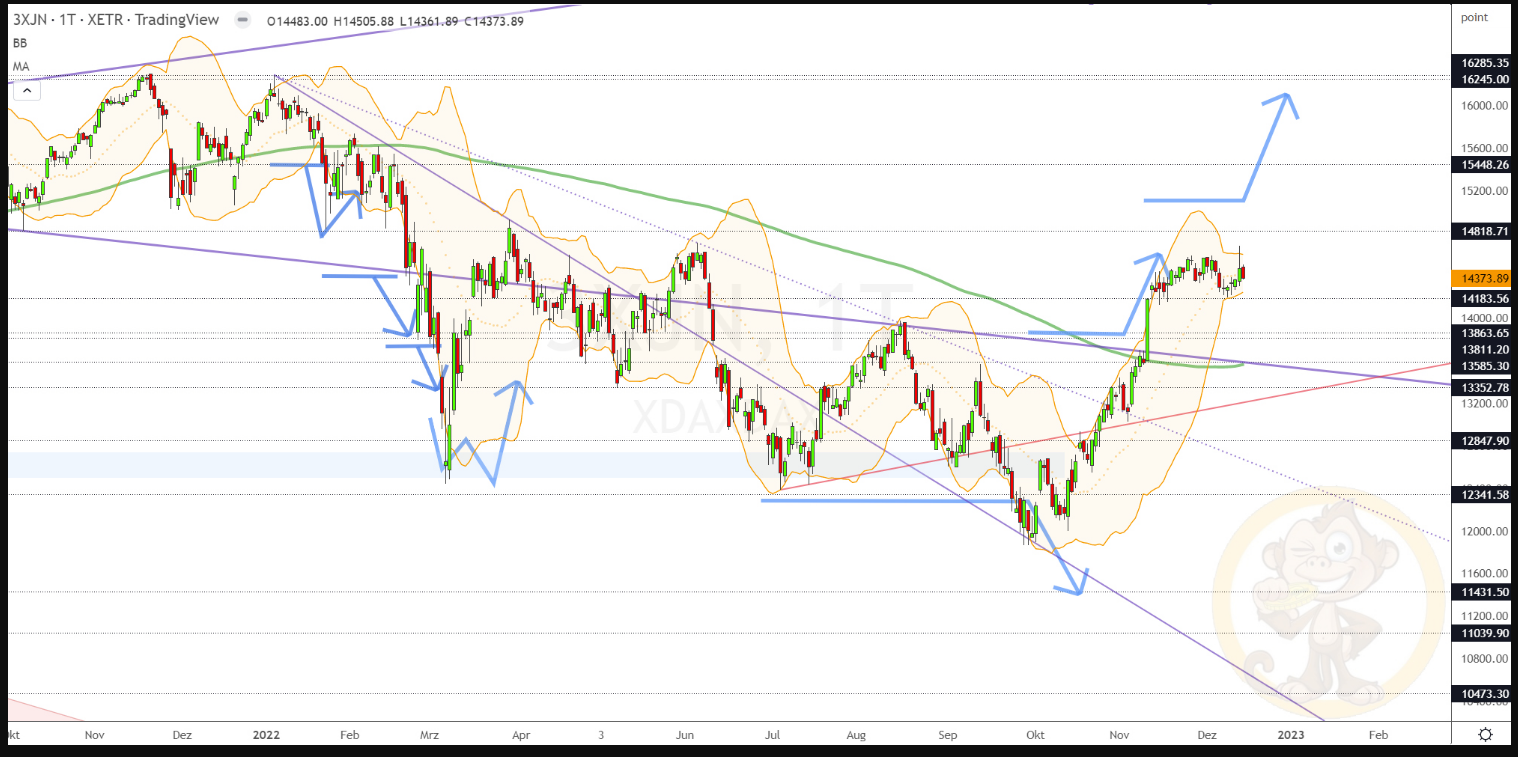Click the 15600.00 price axis tick

[x=1484, y=148]
